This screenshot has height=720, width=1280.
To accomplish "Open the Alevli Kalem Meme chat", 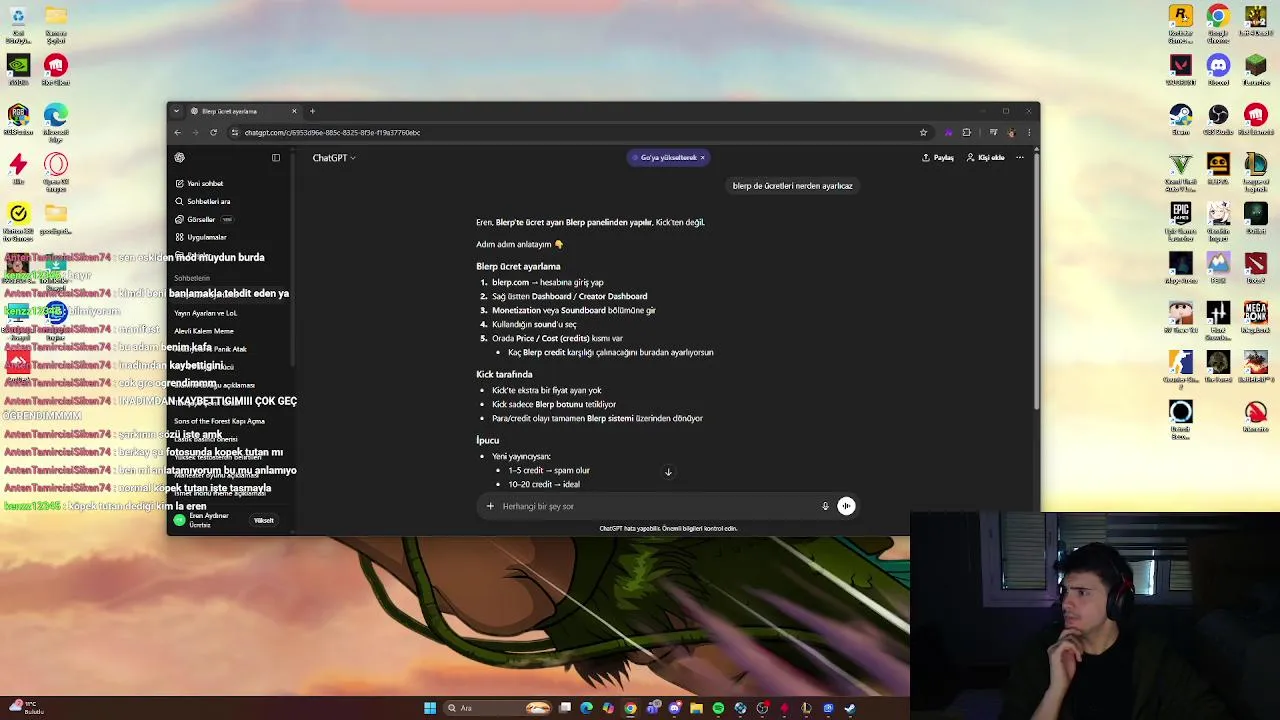I will [x=204, y=331].
